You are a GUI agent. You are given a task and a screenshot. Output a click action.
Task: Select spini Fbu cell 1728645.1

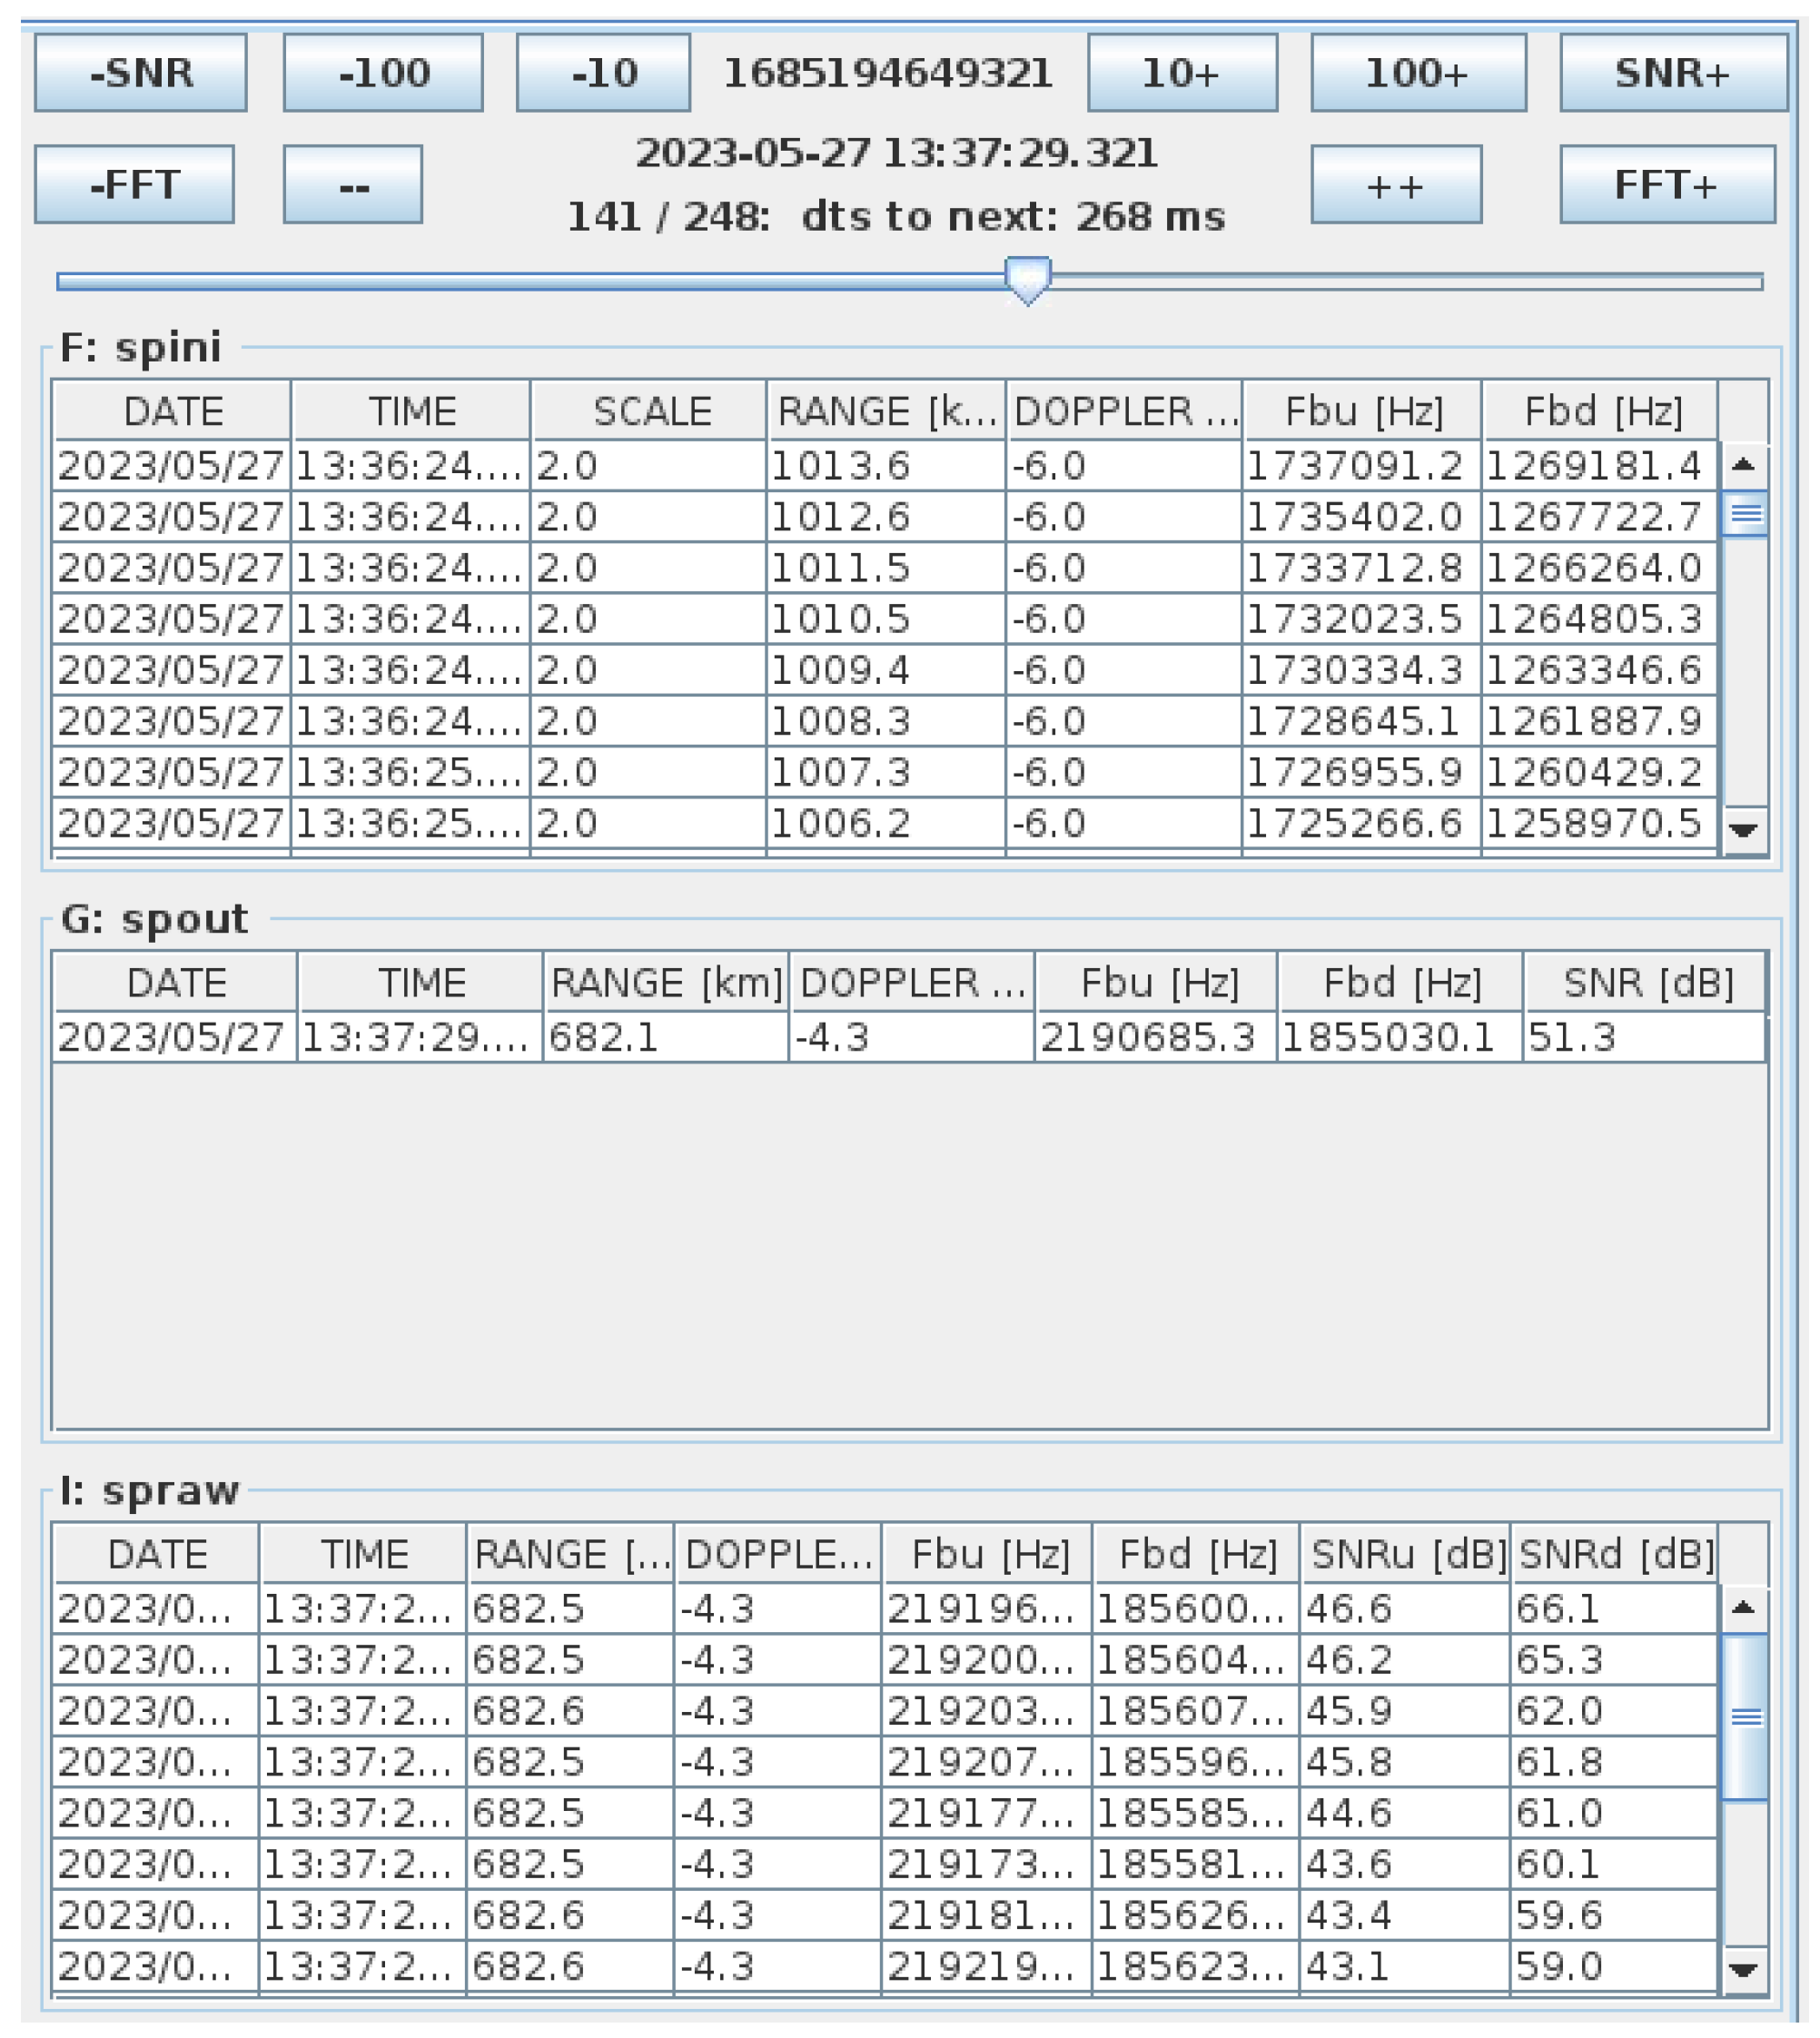click(x=1362, y=721)
